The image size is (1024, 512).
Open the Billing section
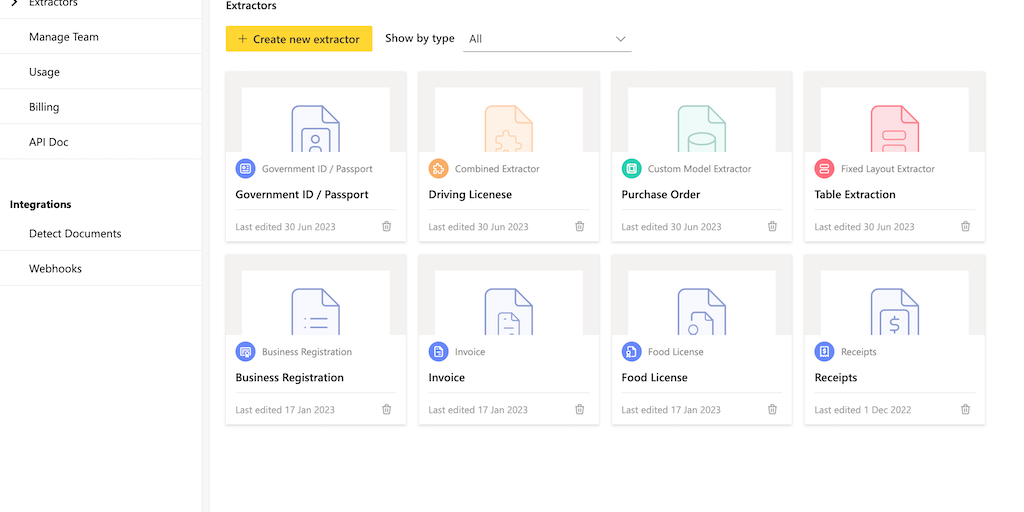point(44,107)
